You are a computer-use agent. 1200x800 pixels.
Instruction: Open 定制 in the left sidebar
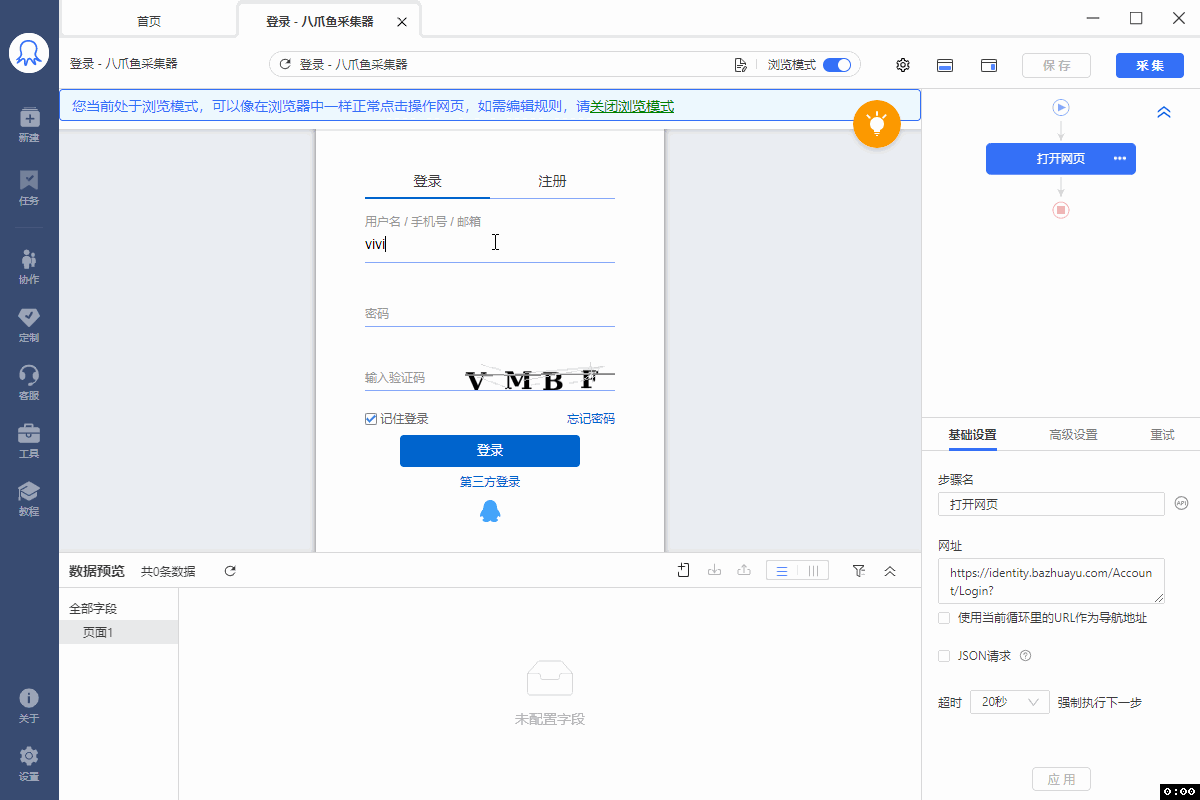tap(29, 325)
